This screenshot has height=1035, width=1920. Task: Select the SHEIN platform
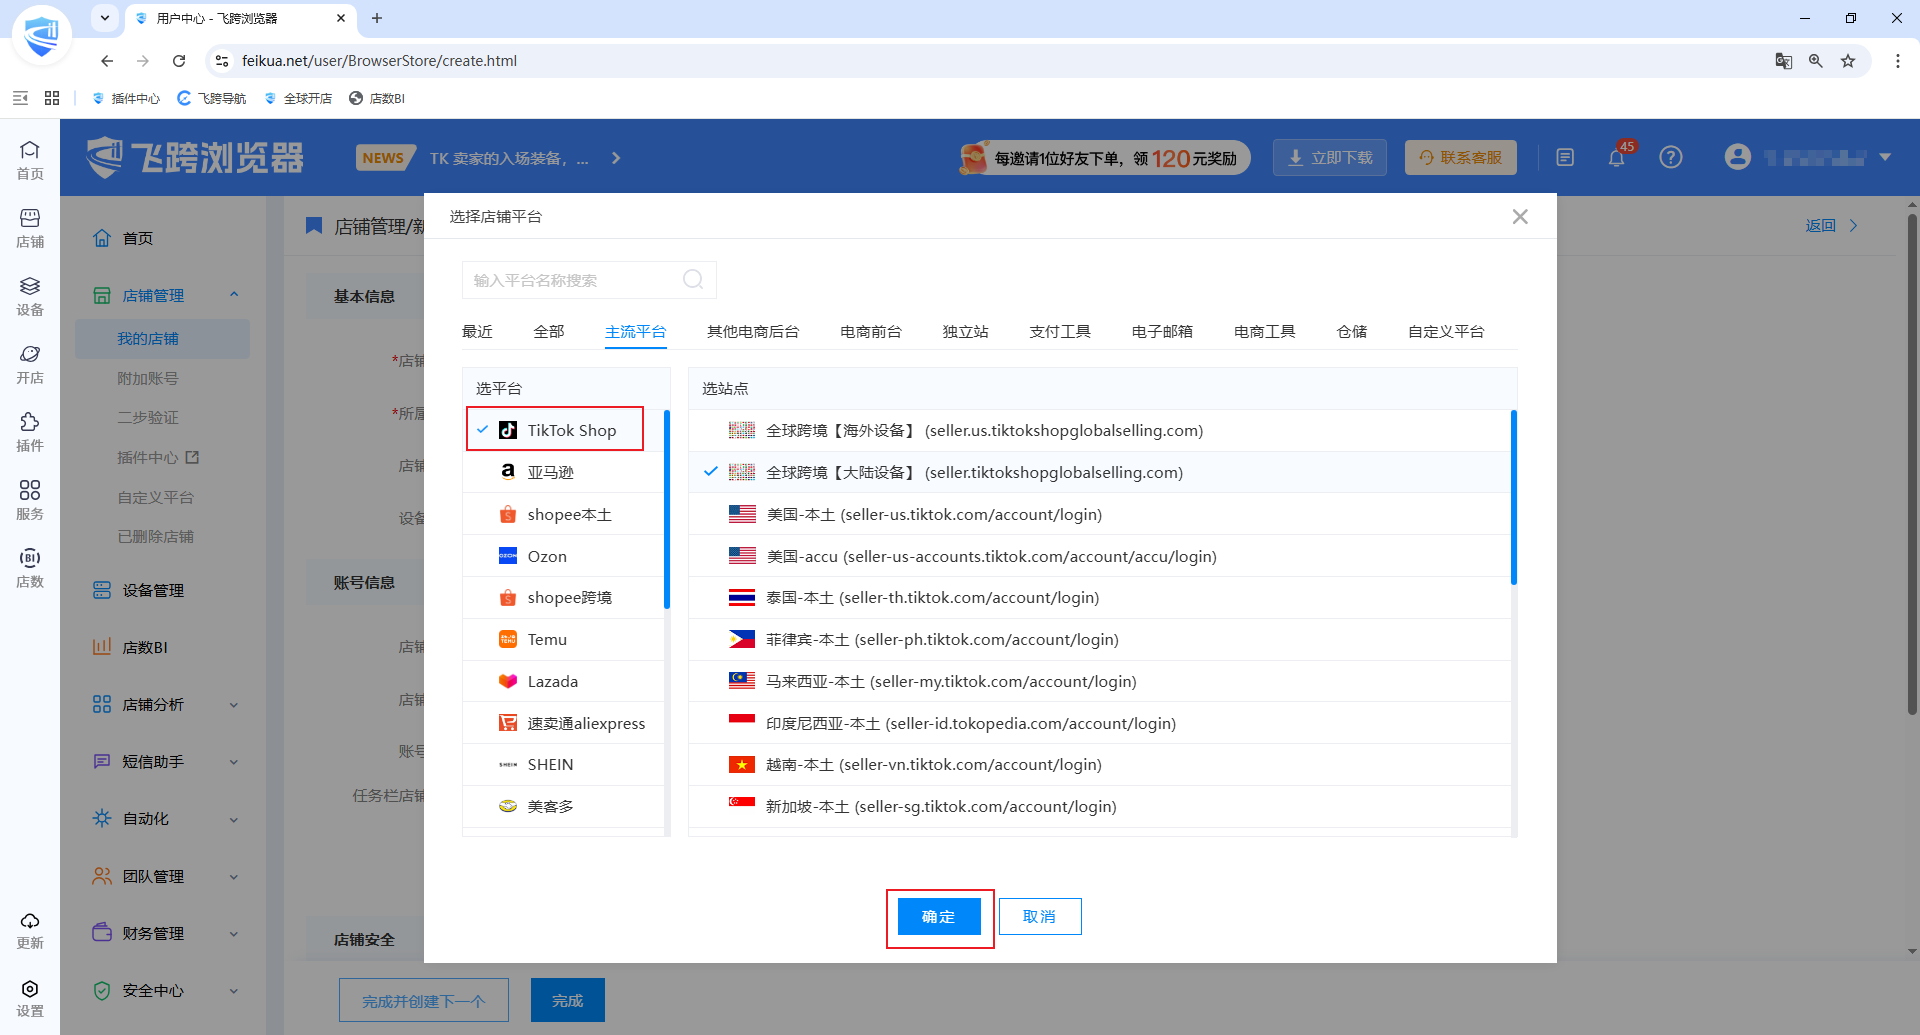pos(565,764)
